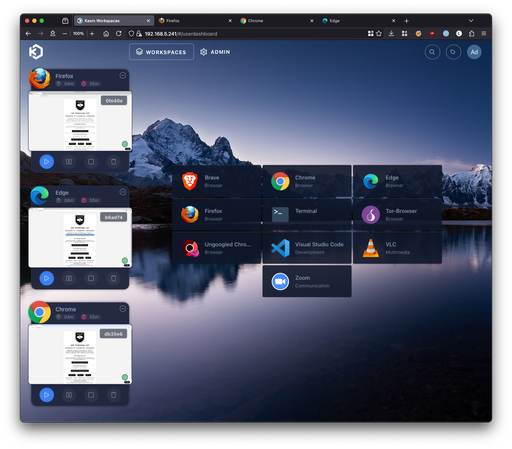
Task: Collapse the Edge session card
Action: tap(123, 192)
